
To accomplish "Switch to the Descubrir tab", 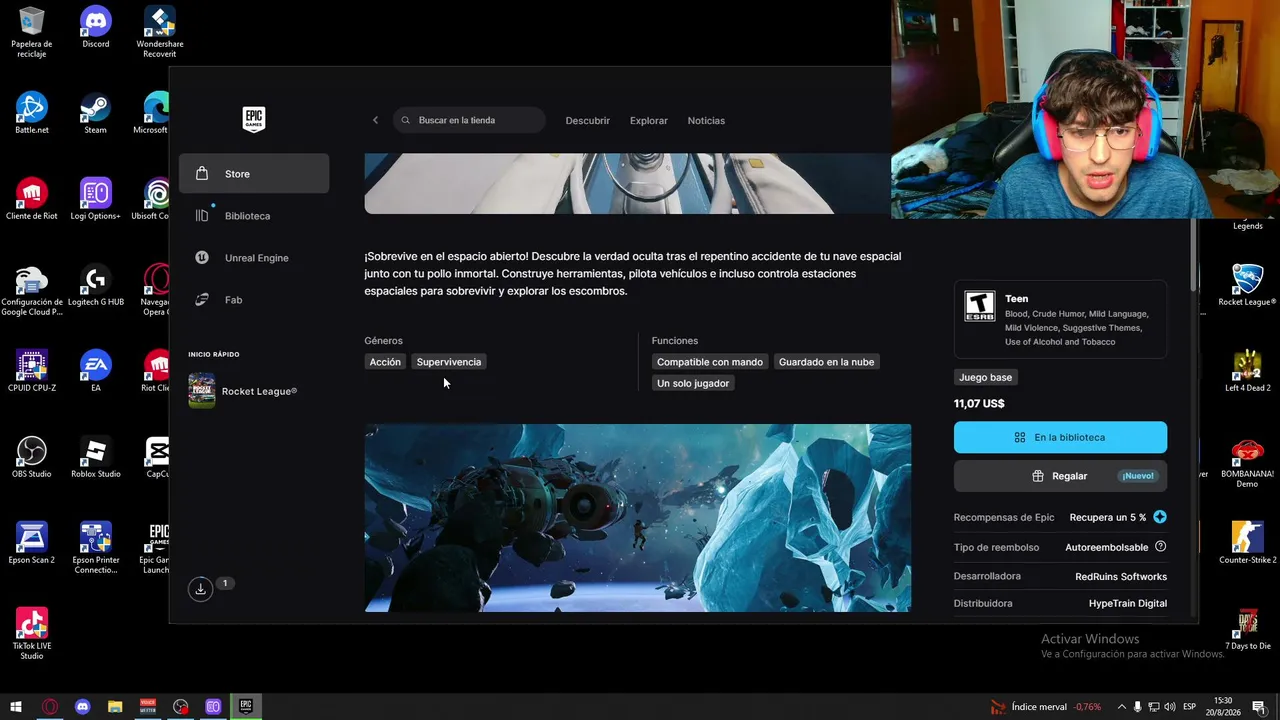I will [x=588, y=120].
